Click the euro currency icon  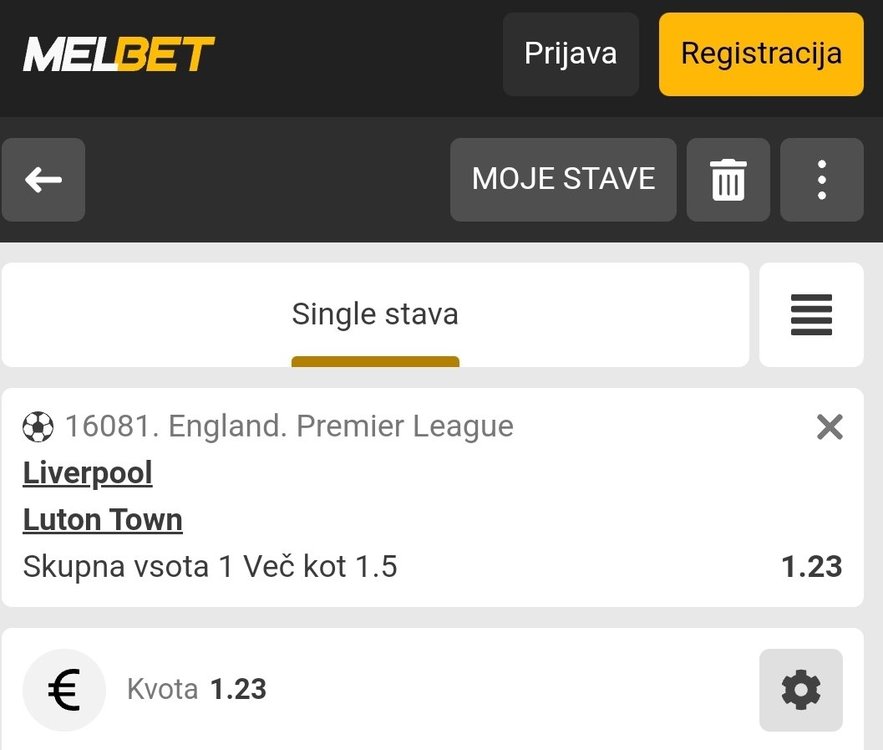[x=64, y=690]
